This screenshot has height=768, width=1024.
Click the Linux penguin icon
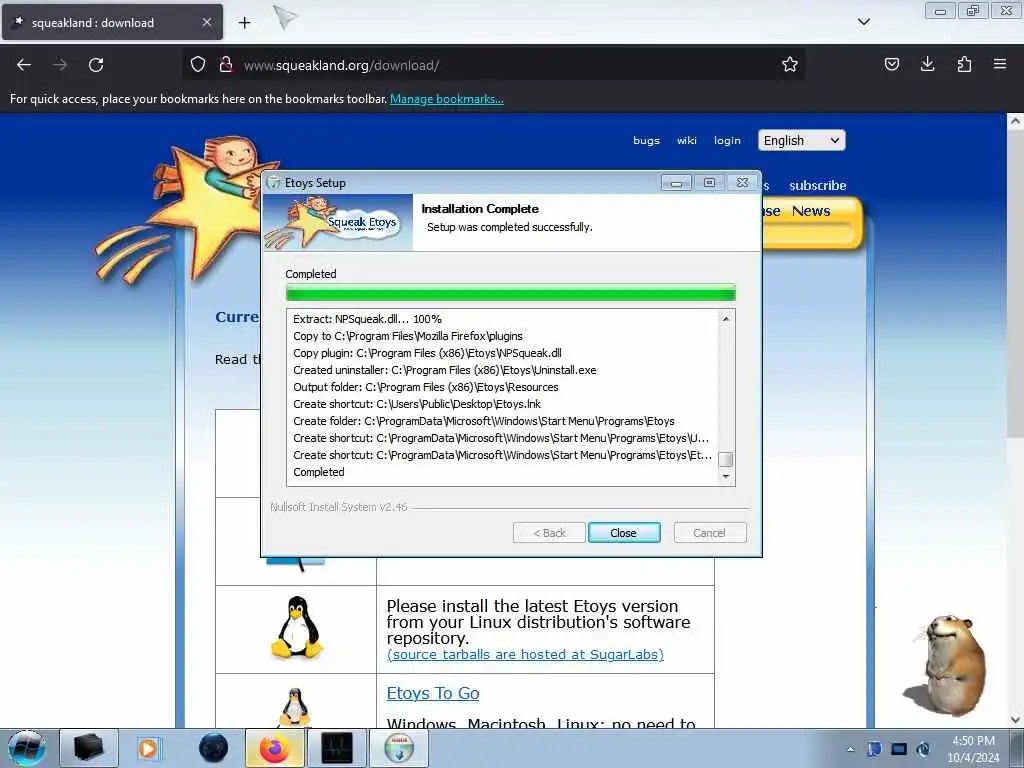pyautogui.click(x=296, y=627)
